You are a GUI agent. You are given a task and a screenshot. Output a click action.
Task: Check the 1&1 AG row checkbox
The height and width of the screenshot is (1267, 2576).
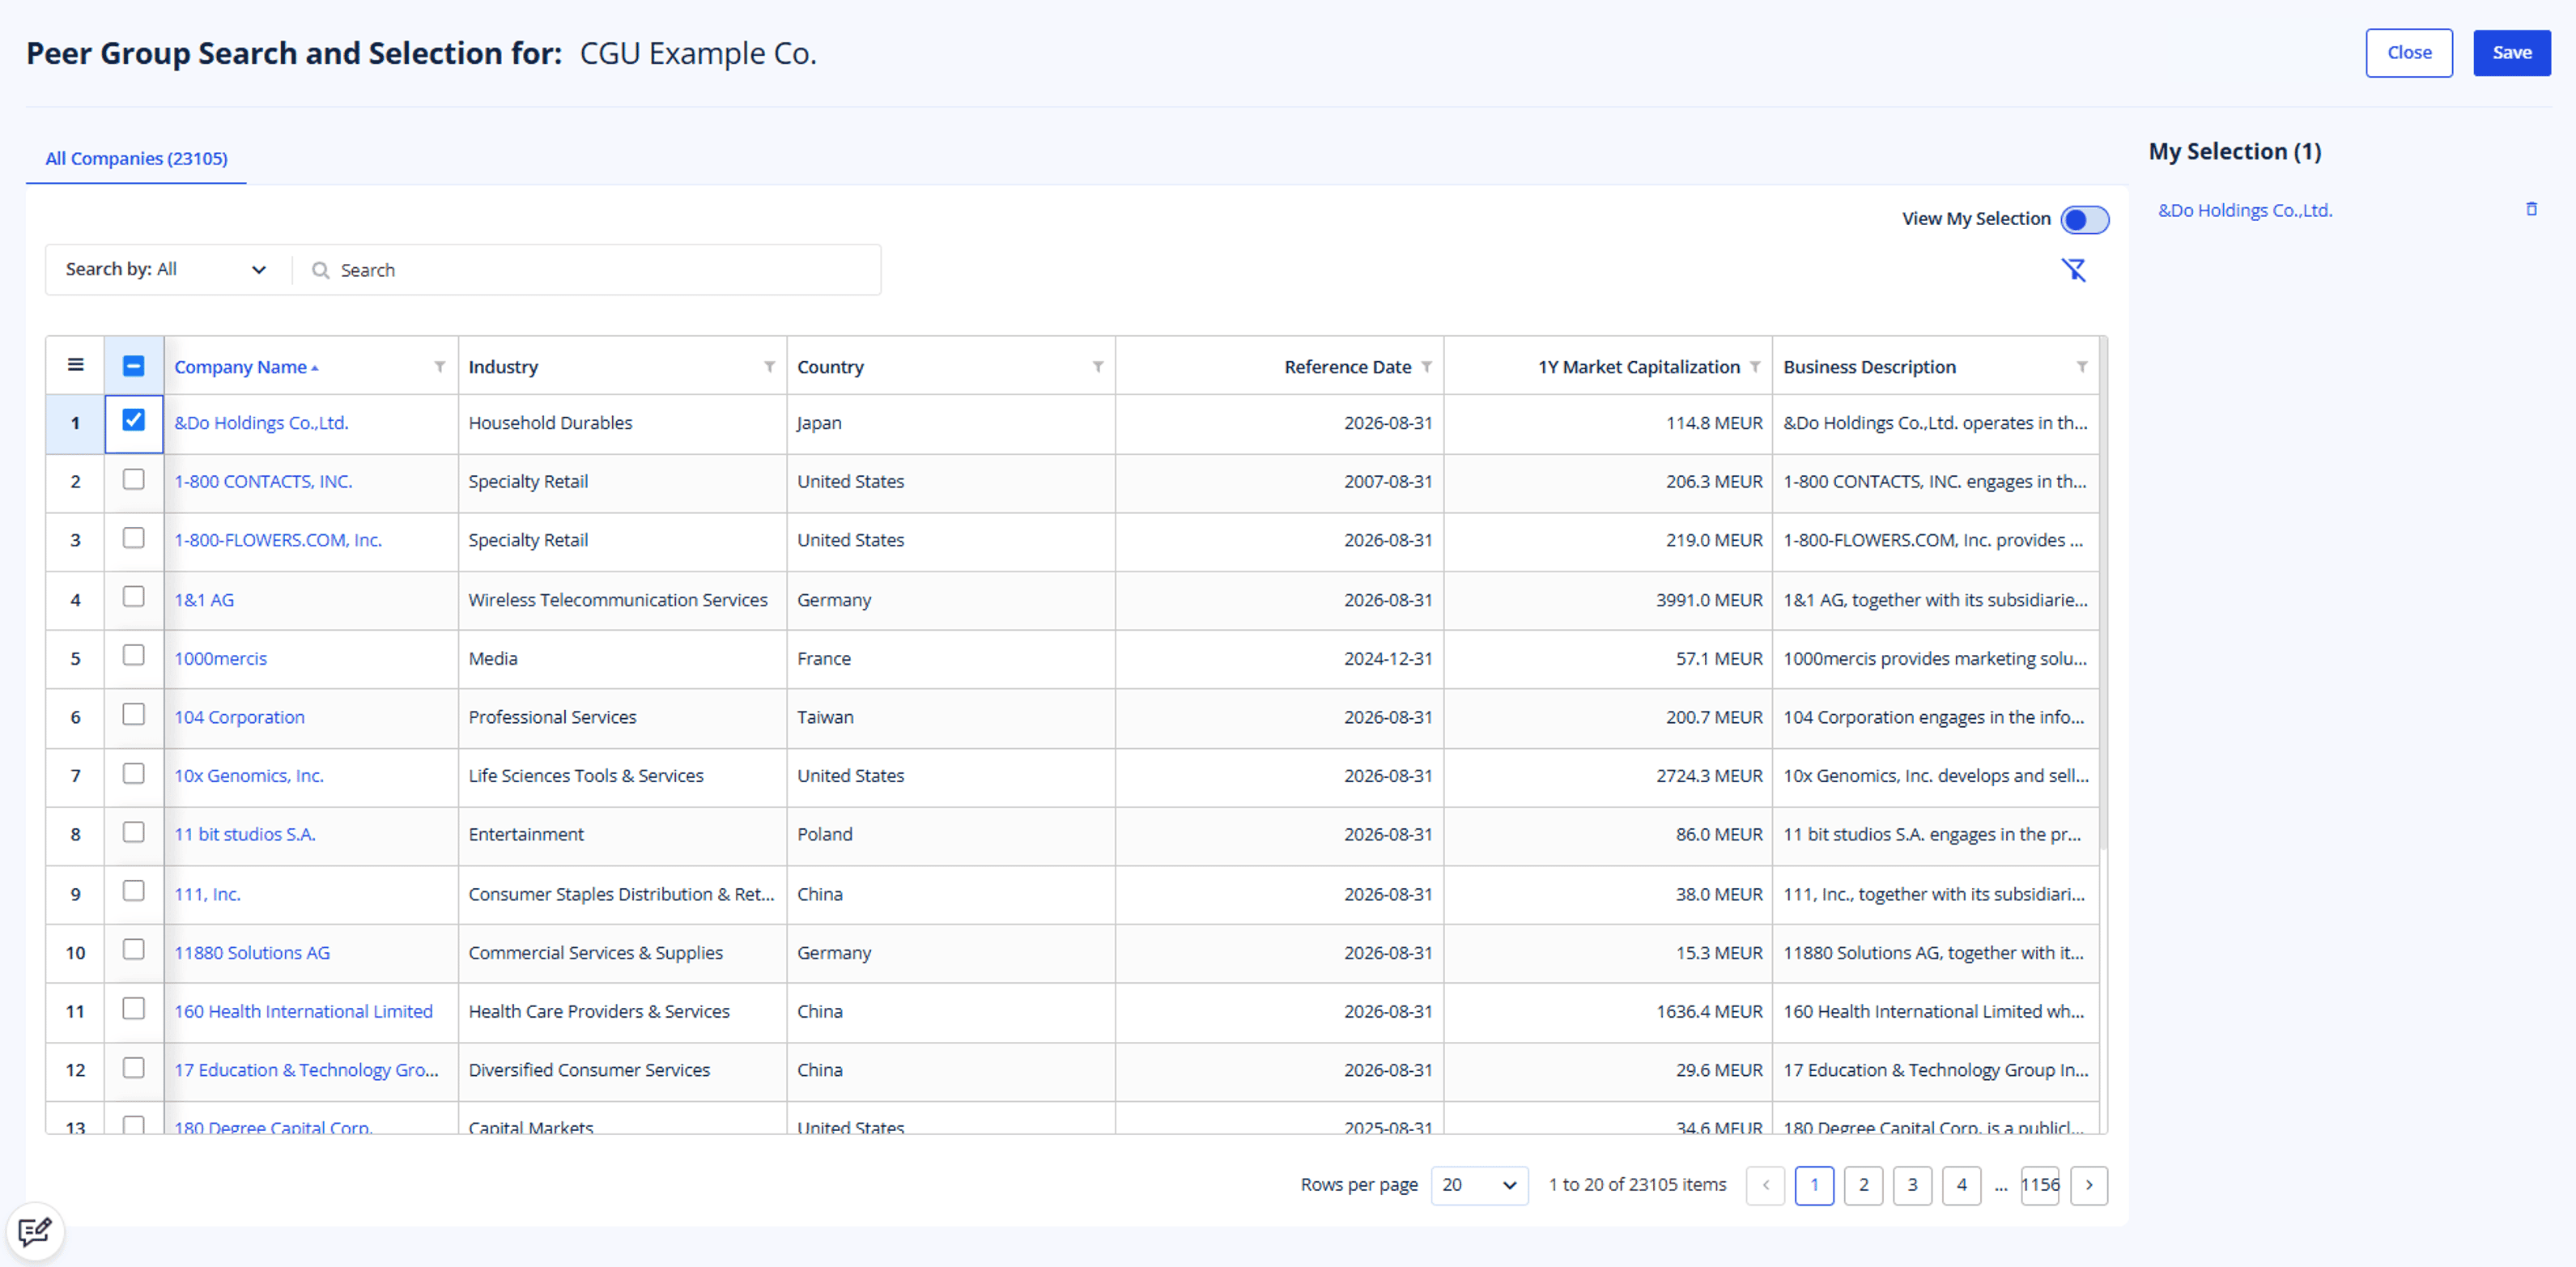coord(133,596)
